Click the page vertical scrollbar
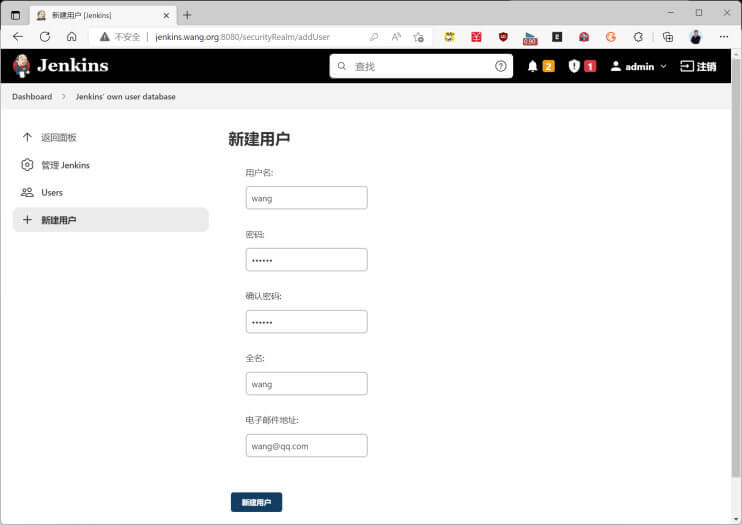This screenshot has height=525, width=742. pyautogui.click(x=736, y=267)
